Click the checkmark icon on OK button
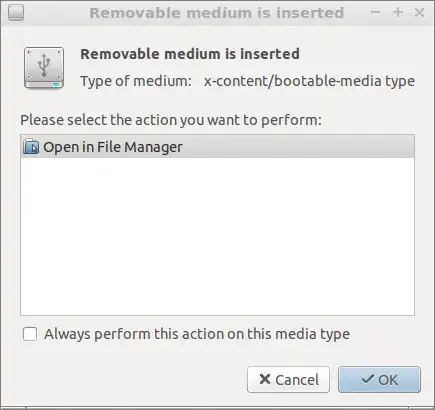 tap(368, 379)
